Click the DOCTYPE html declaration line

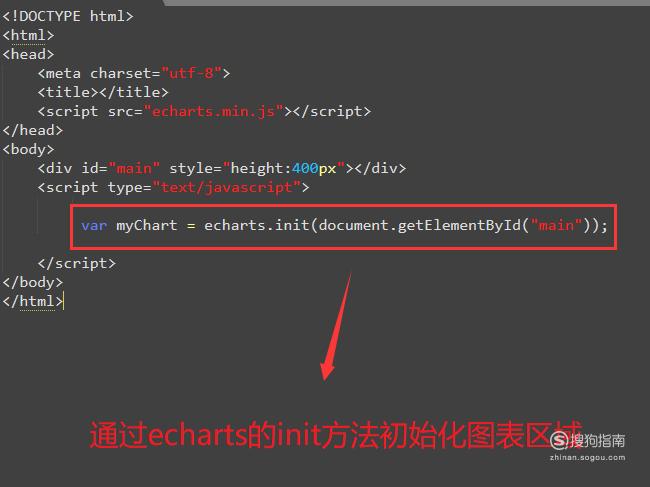68,16
